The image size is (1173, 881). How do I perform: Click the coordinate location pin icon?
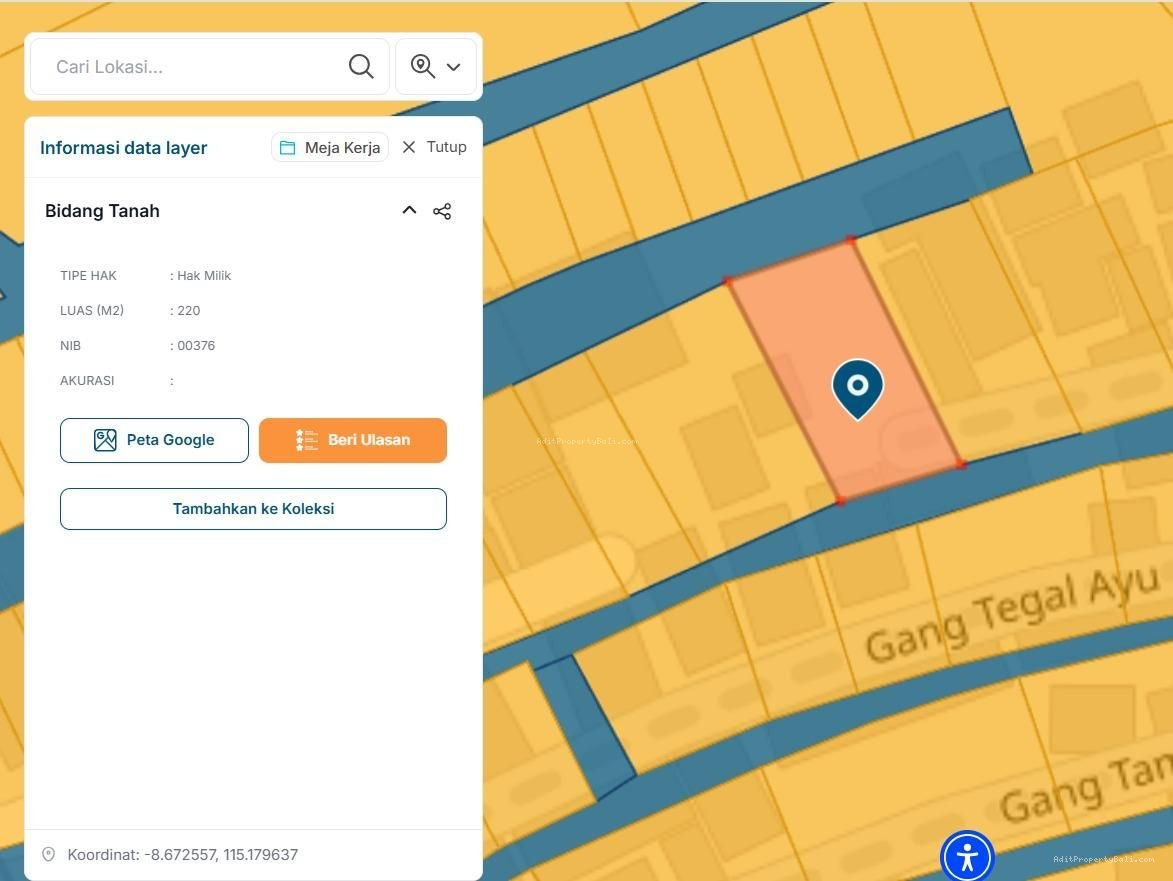tap(48, 855)
